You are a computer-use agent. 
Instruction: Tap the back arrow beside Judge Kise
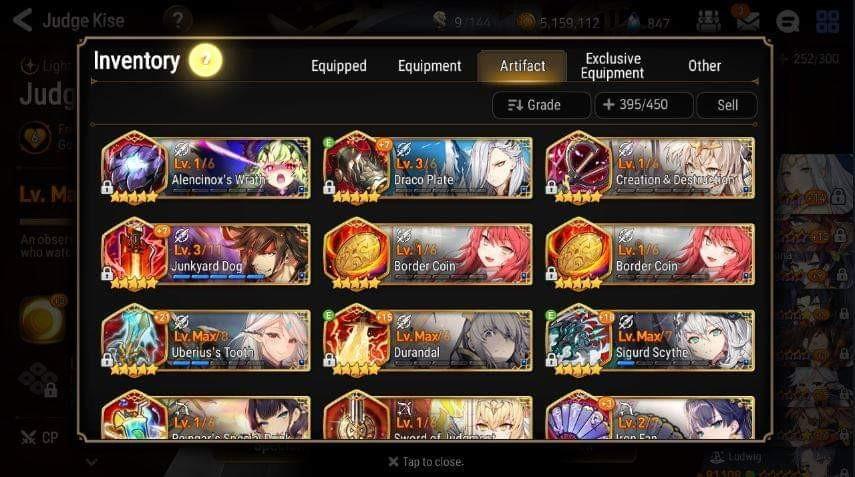pyautogui.click(x=22, y=20)
